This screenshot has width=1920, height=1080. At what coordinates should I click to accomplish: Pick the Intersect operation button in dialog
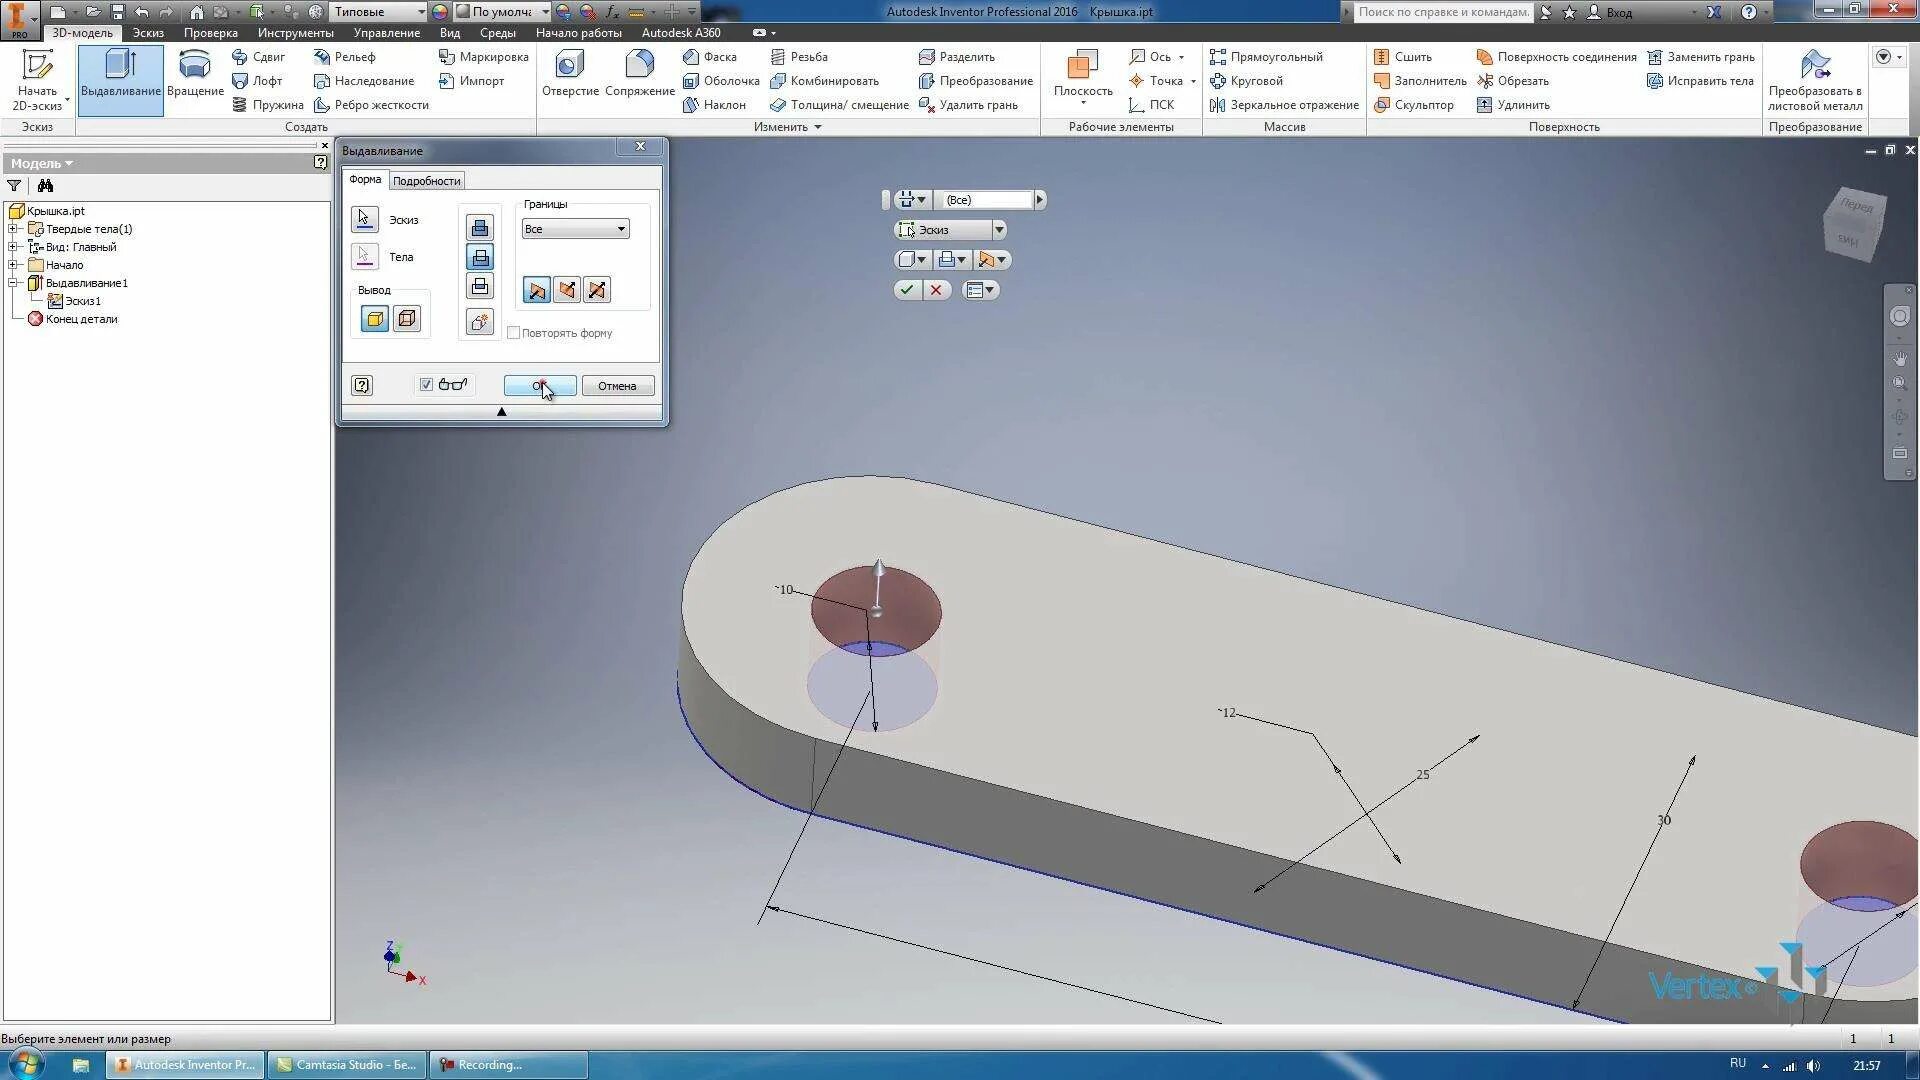pyautogui.click(x=480, y=286)
